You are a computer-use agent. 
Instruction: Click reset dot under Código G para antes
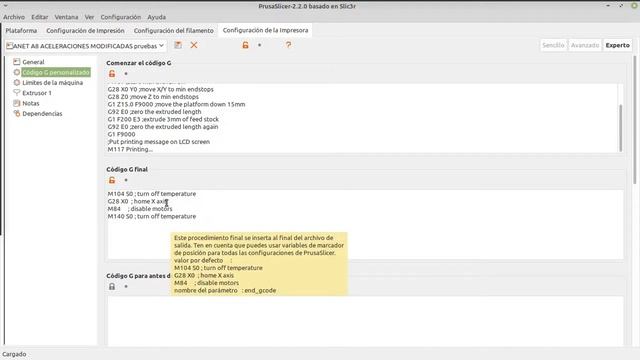coord(126,287)
